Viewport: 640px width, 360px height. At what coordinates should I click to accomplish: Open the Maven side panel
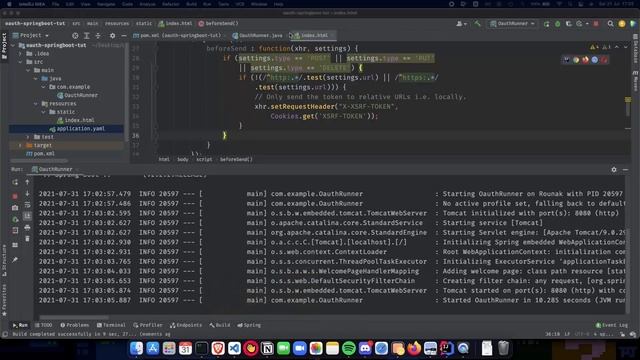[635, 81]
